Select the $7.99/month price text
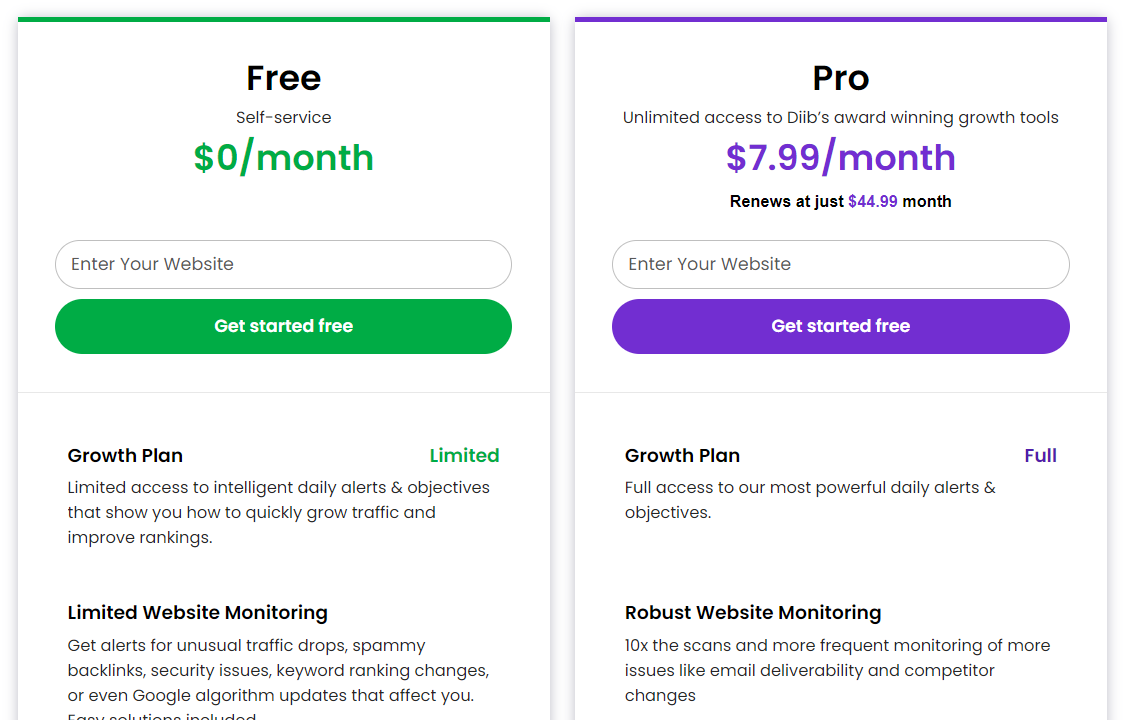1126x720 pixels. point(840,158)
